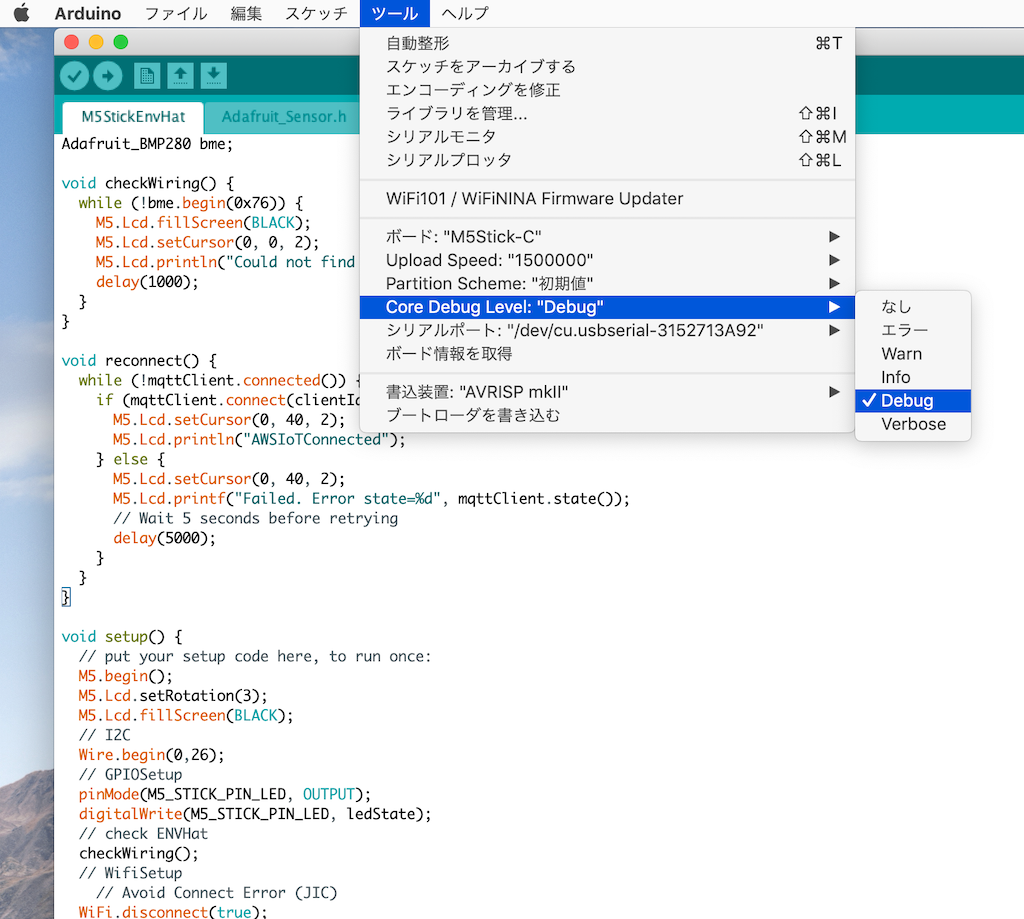Click the "M5.Lcd.setRotation(3);" code line
This screenshot has height=919, width=1024.
tap(172, 696)
